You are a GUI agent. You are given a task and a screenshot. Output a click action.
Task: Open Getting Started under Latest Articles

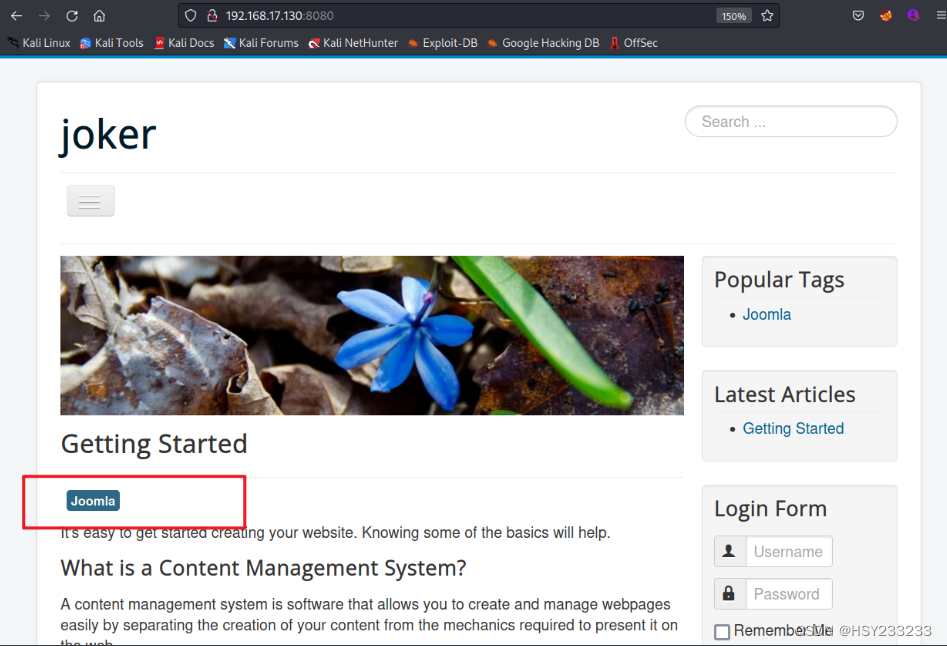tap(793, 429)
